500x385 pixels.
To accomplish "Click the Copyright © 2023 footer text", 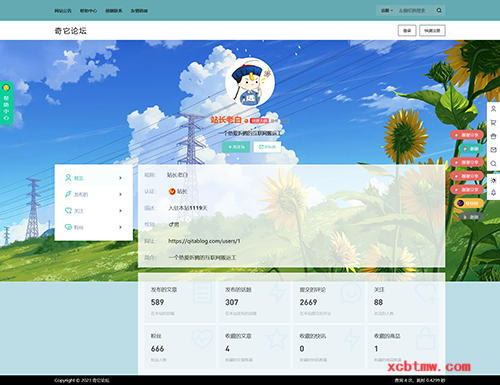I will click(82, 380).
